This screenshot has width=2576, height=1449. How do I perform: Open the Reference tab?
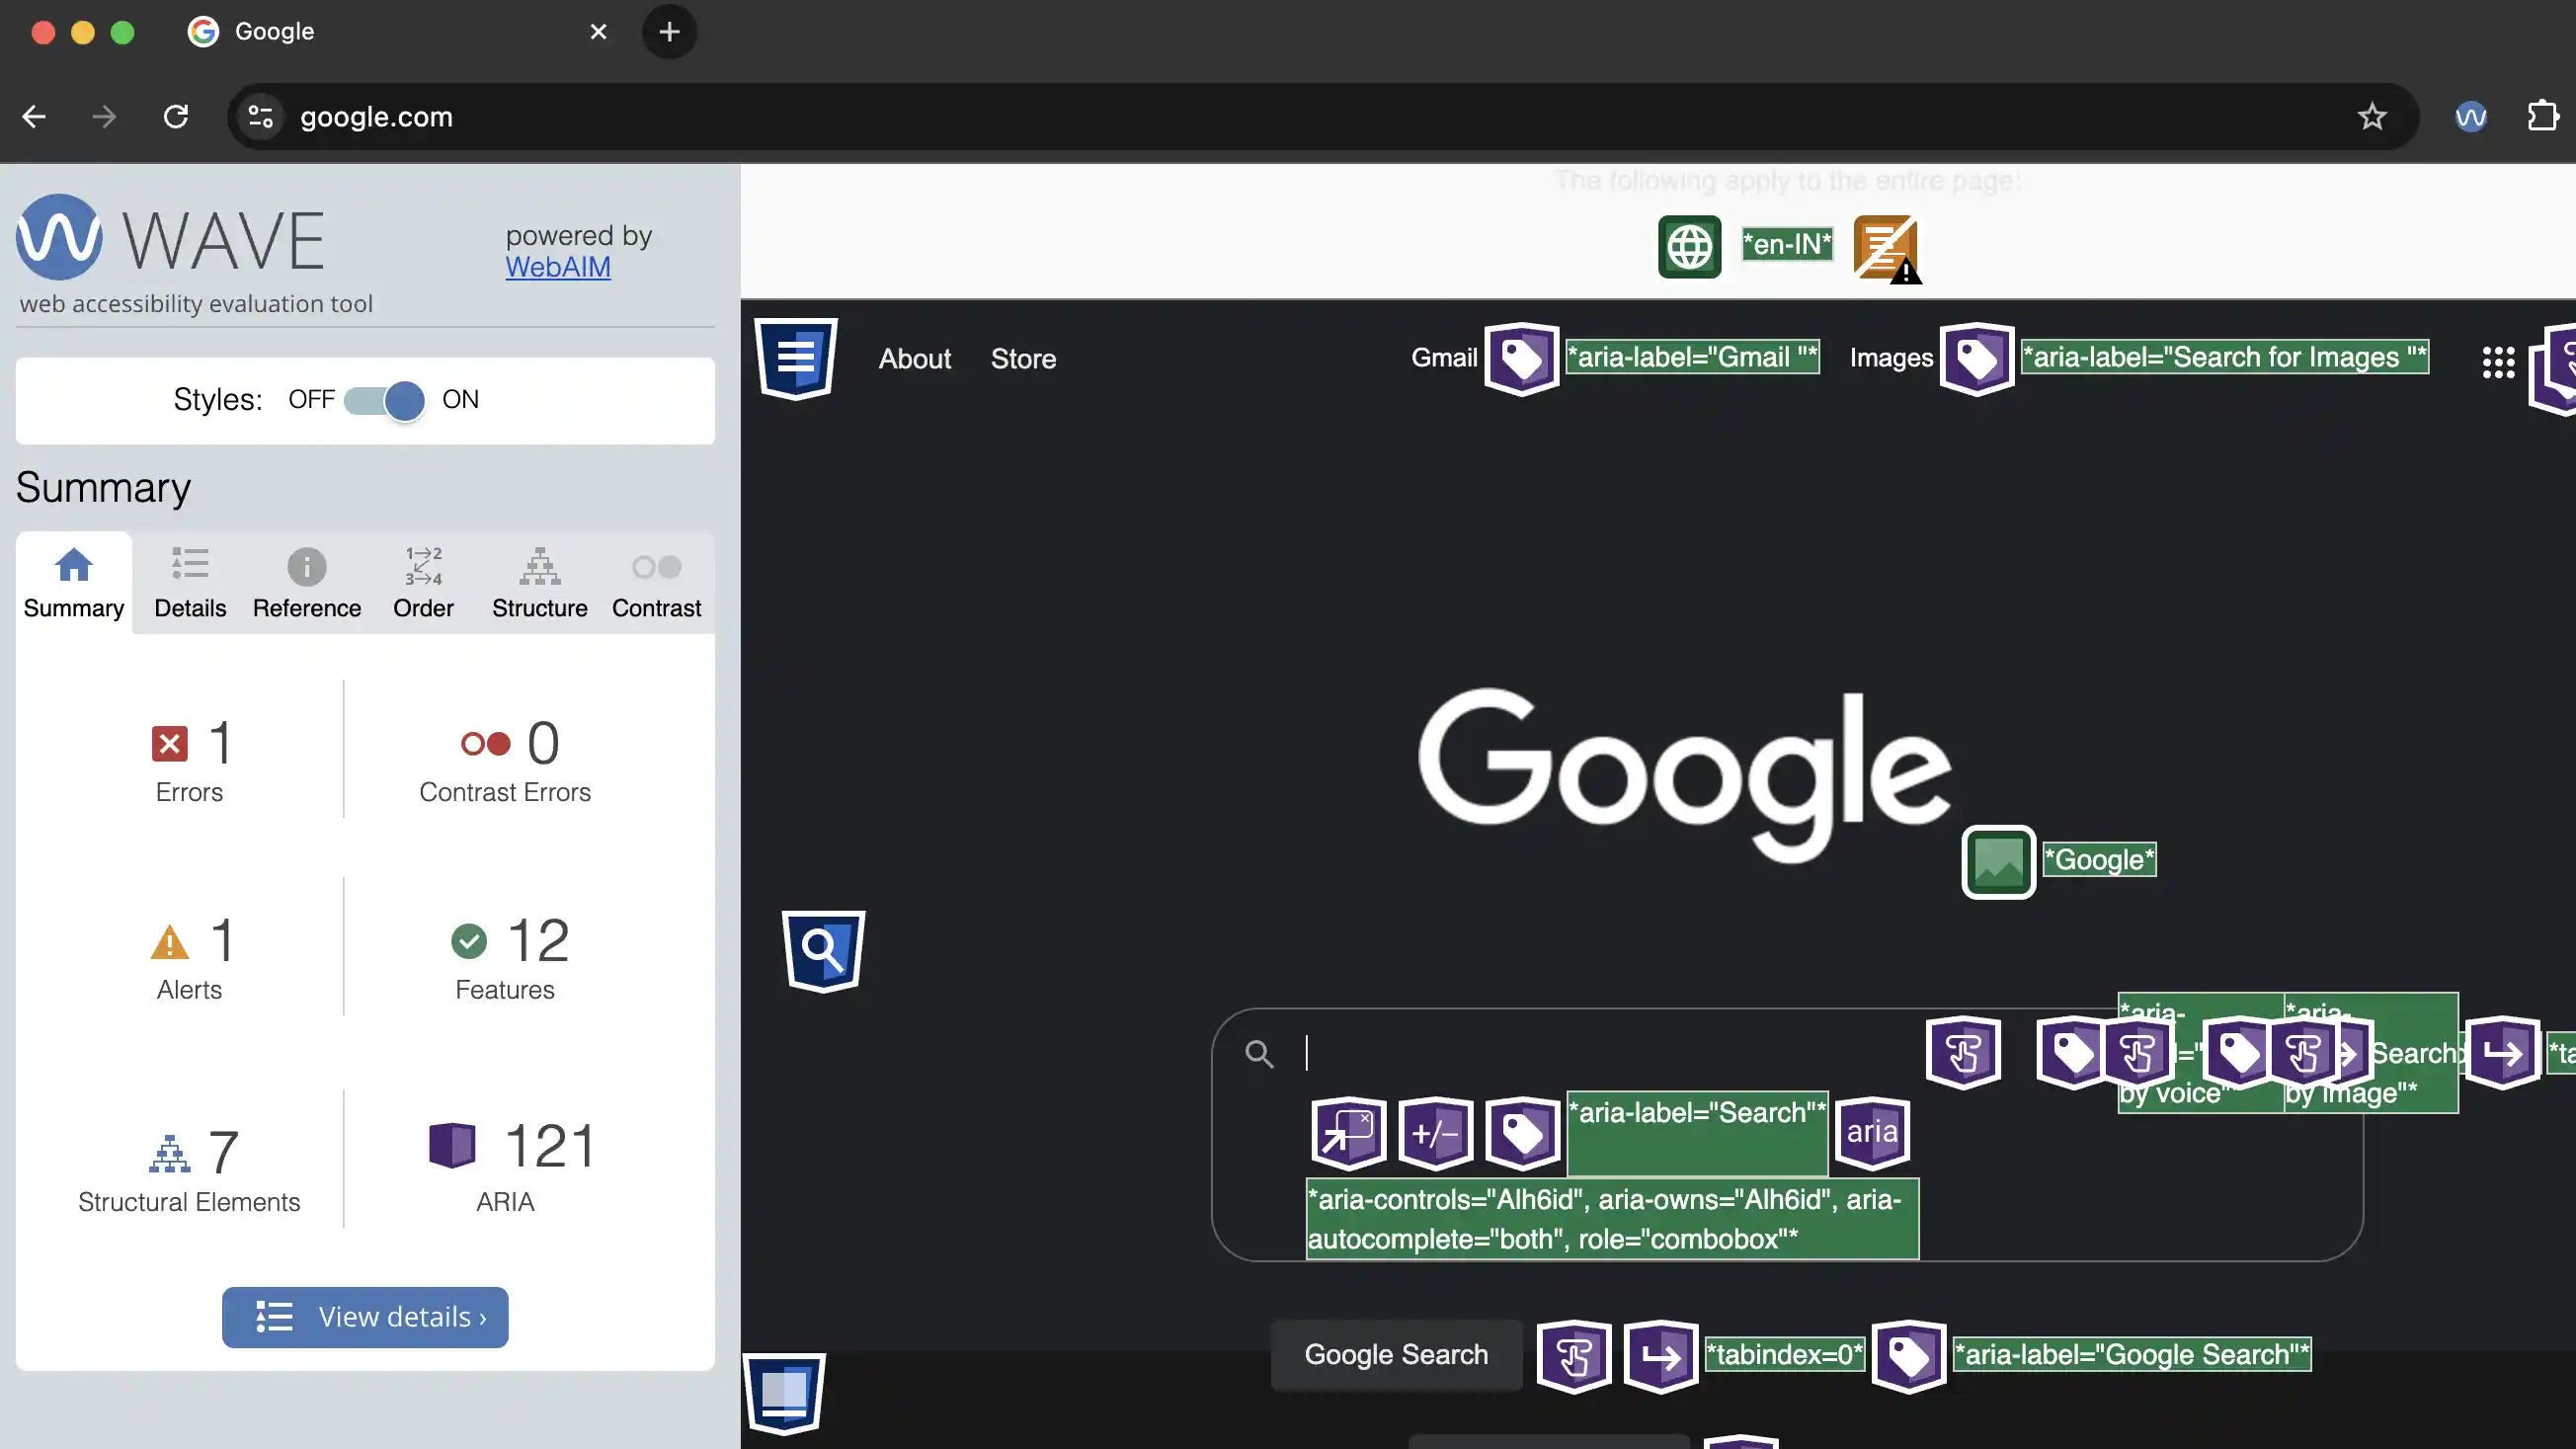[x=307, y=583]
